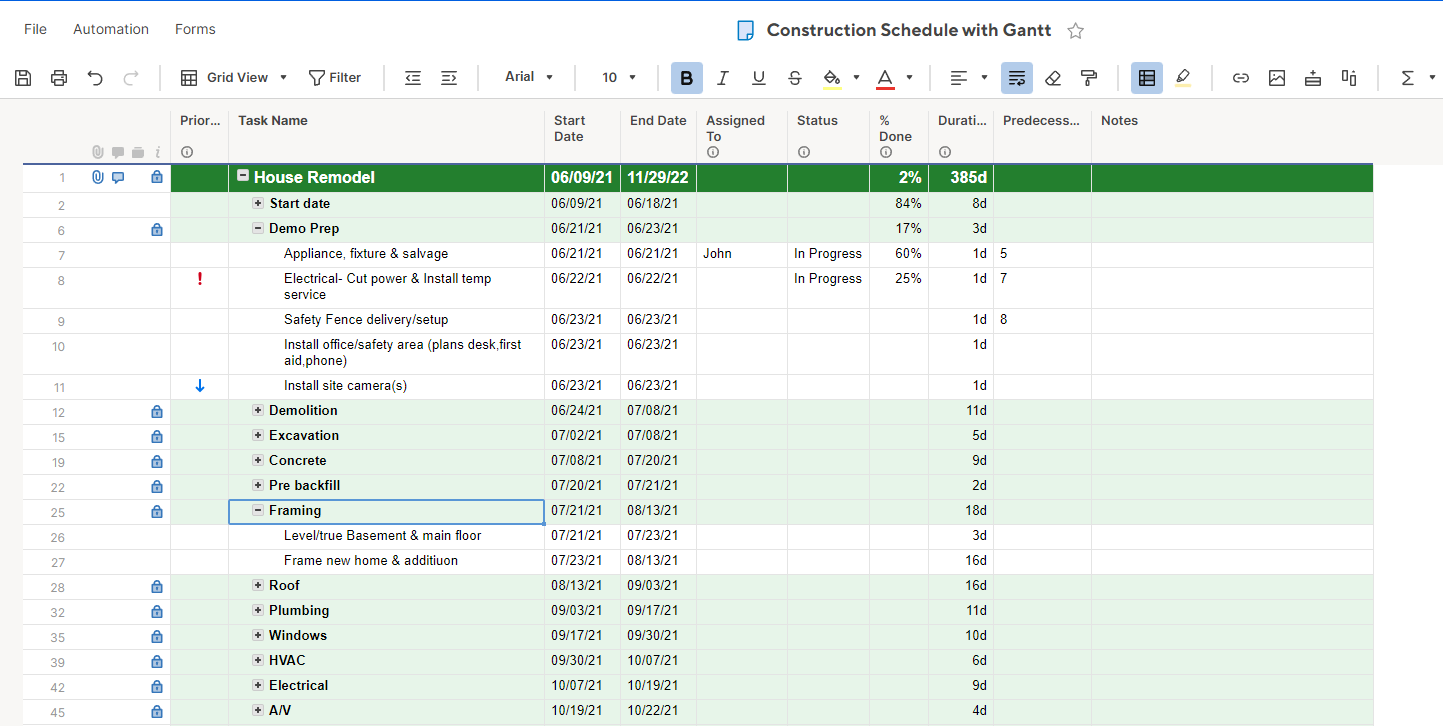The image size is (1443, 726).
Task: Click the Insert link icon
Action: tap(1241, 78)
